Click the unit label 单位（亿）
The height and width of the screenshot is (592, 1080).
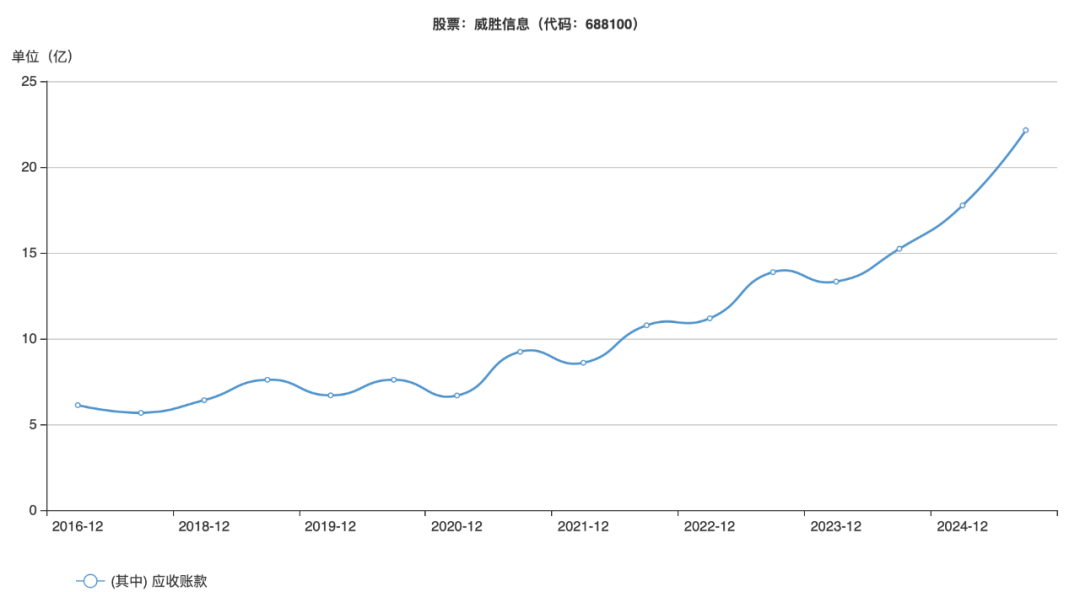42,57
